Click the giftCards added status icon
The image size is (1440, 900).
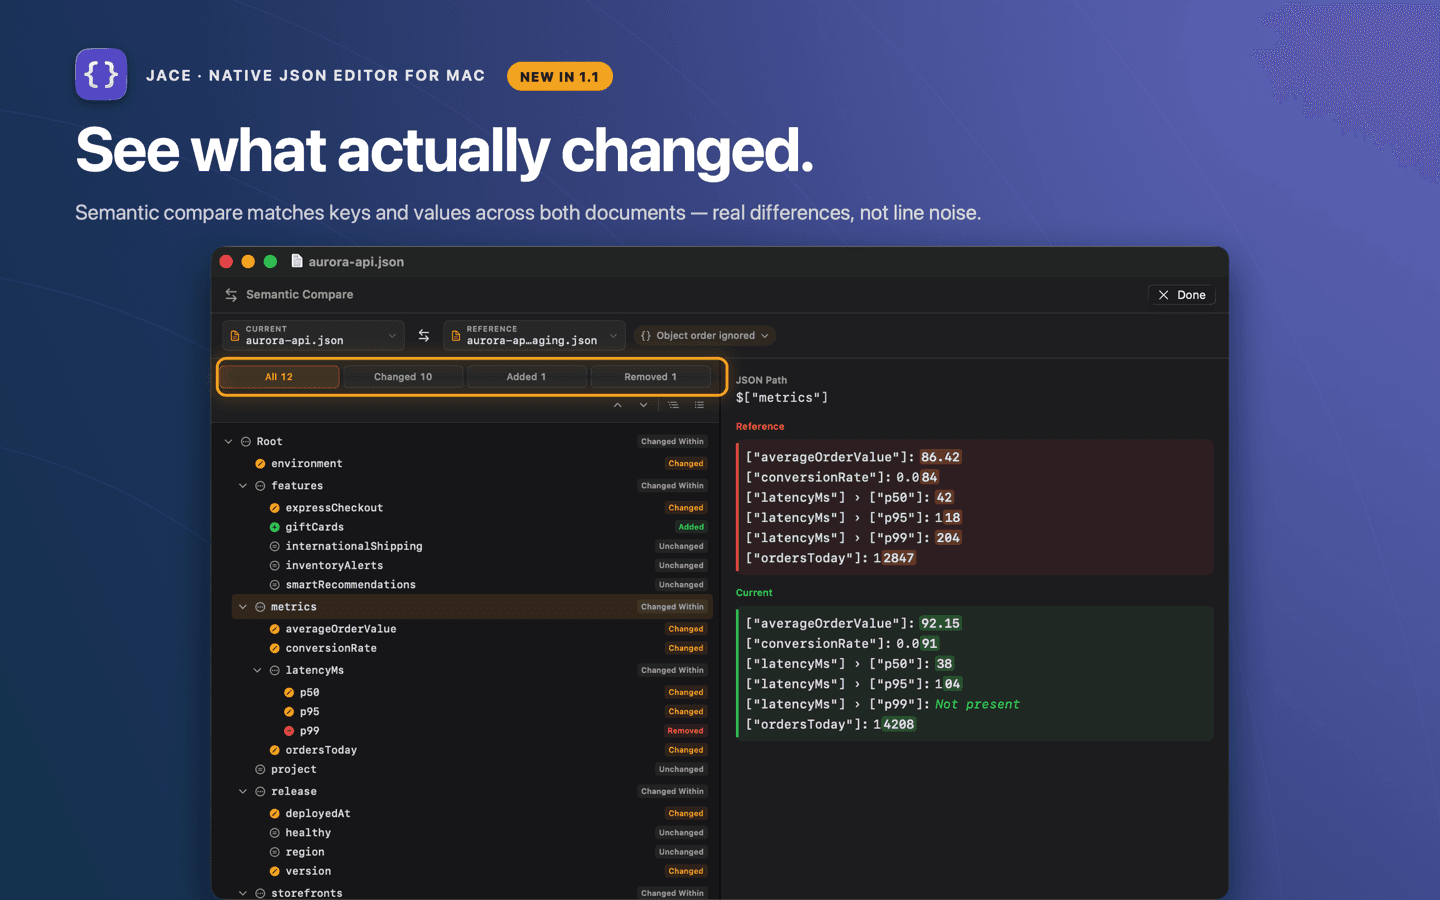pyautogui.click(x=274, y=527)
